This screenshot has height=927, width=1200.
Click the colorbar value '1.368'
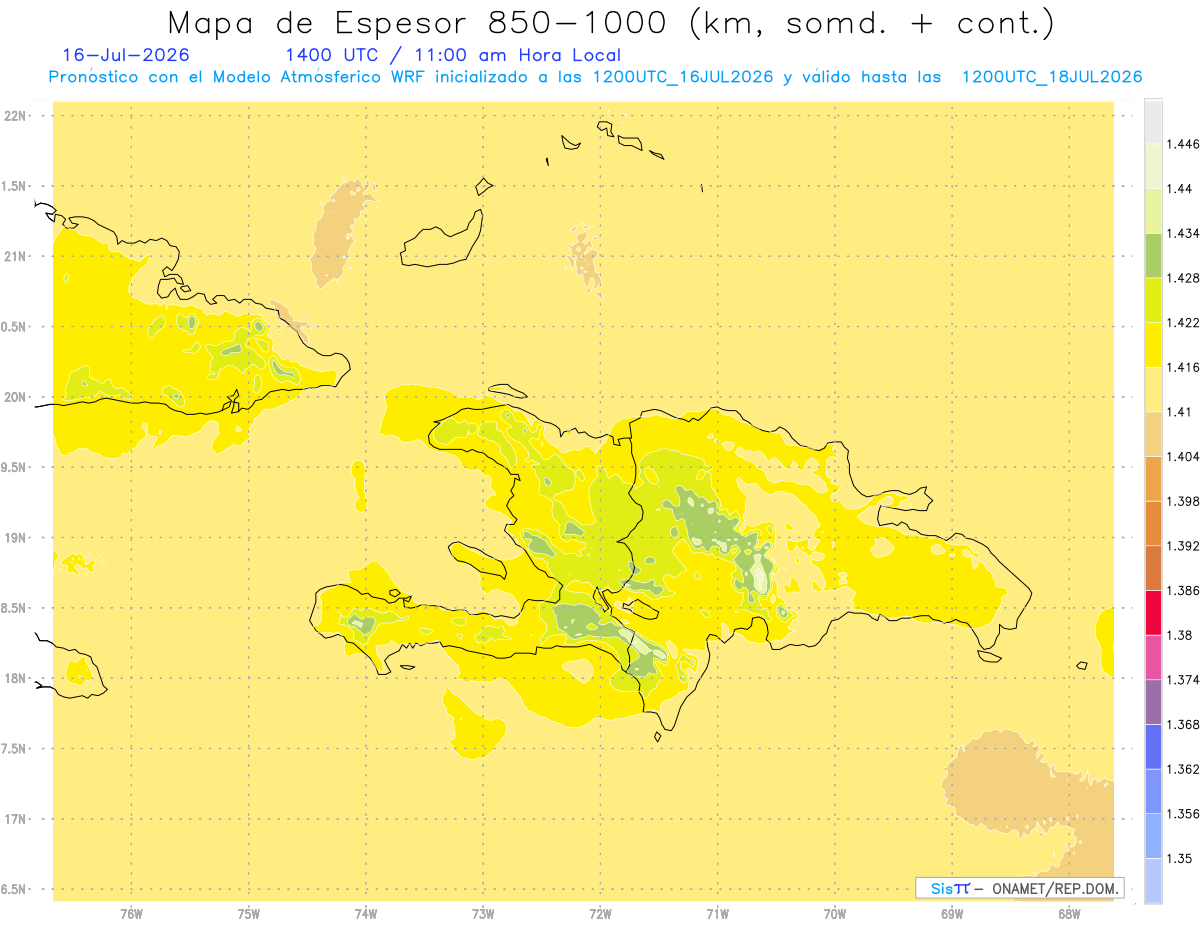tap(1182, 725)
